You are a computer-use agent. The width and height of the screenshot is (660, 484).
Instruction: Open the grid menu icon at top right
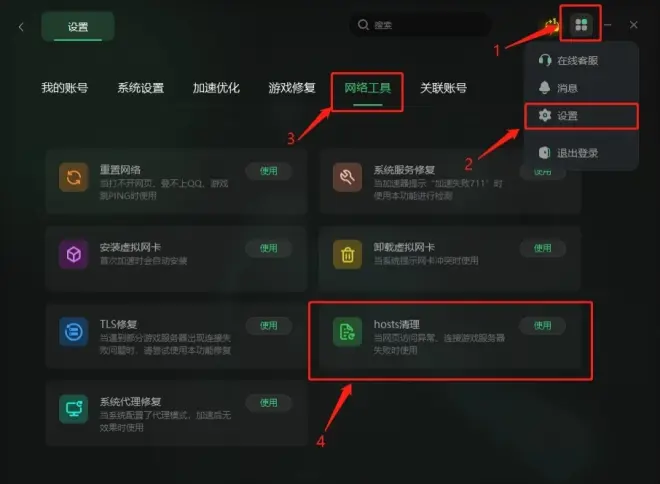(x=581, y=24)
